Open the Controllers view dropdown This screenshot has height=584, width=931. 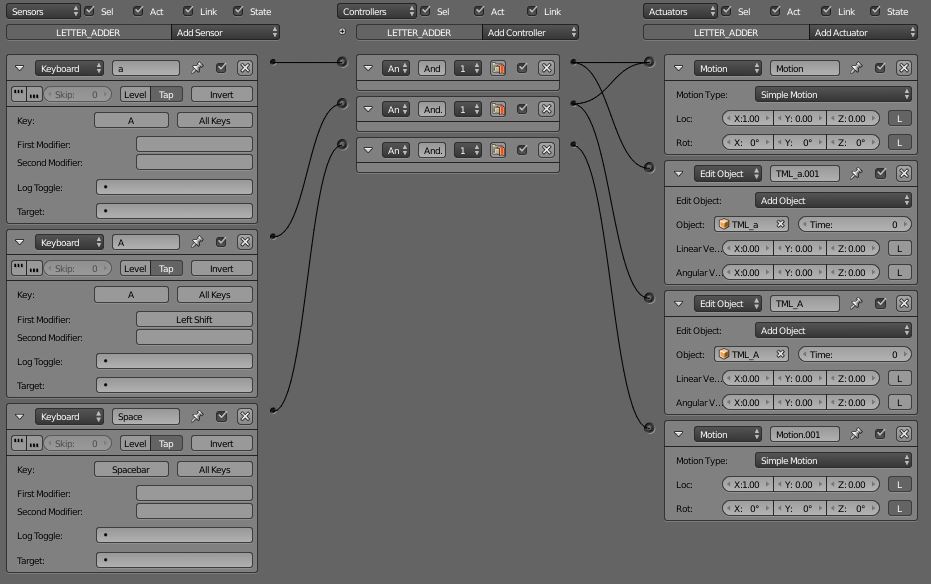pyautogui.click(x=376, y=11)
